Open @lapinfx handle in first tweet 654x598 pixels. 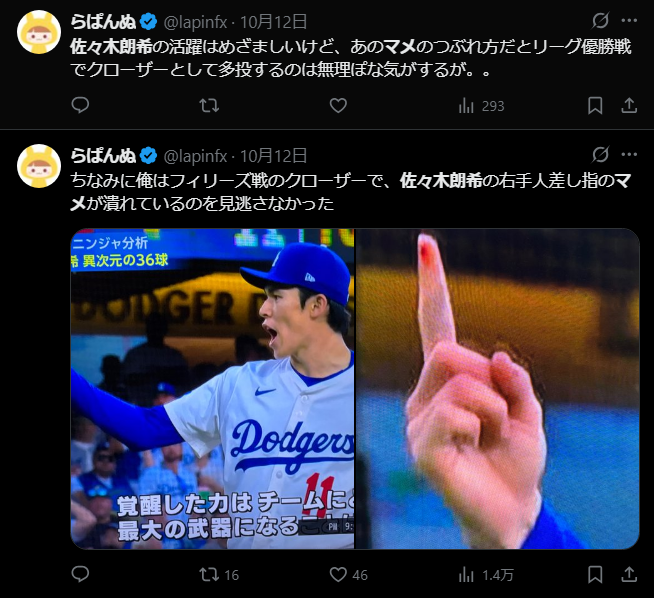tap(195, 22)
